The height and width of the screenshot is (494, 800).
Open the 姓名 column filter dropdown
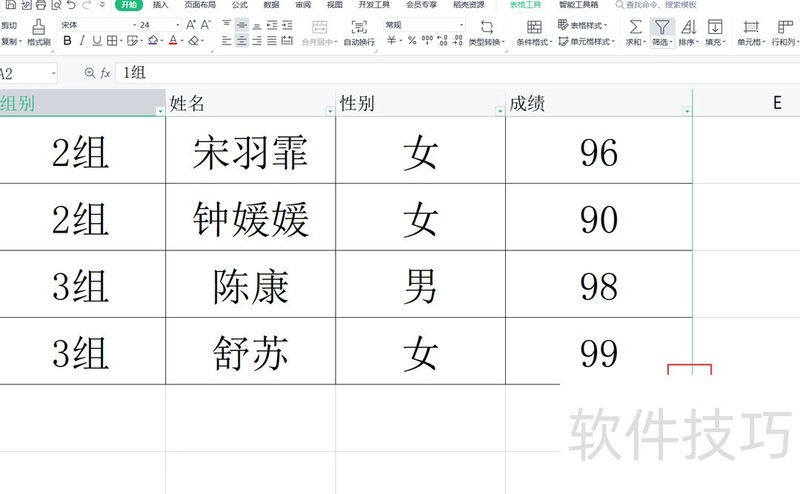330,111
